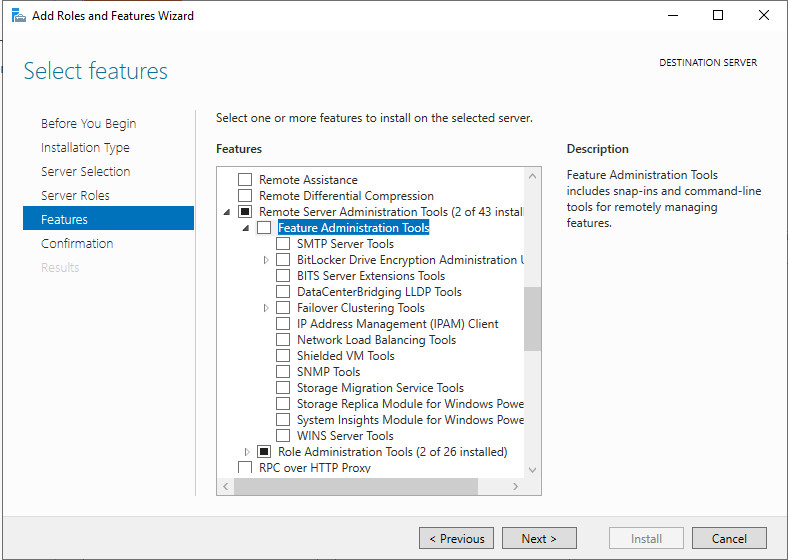Click the features list vertical scrollbar thumb

(532, 318)
